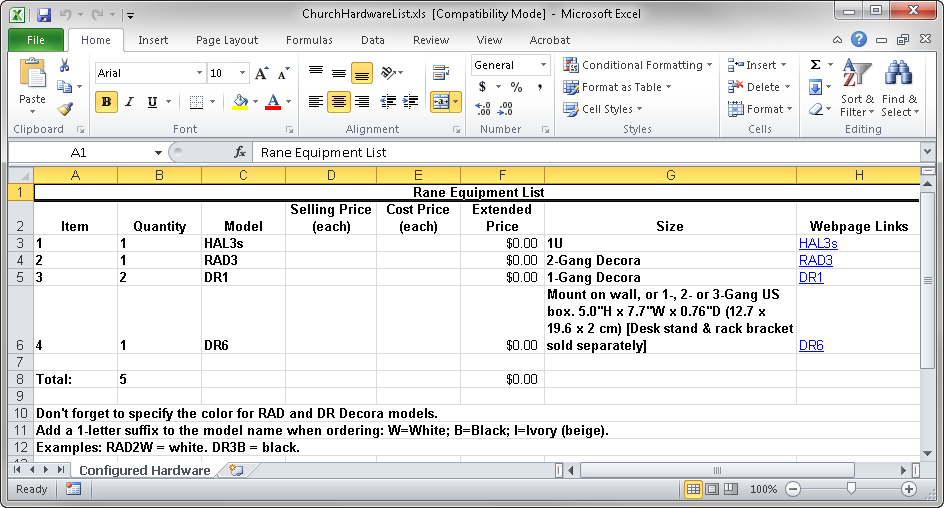Toggle Bold formatting
Image resolution: width=944 pixels, height=508 pixels.
(x=107, y=102)
